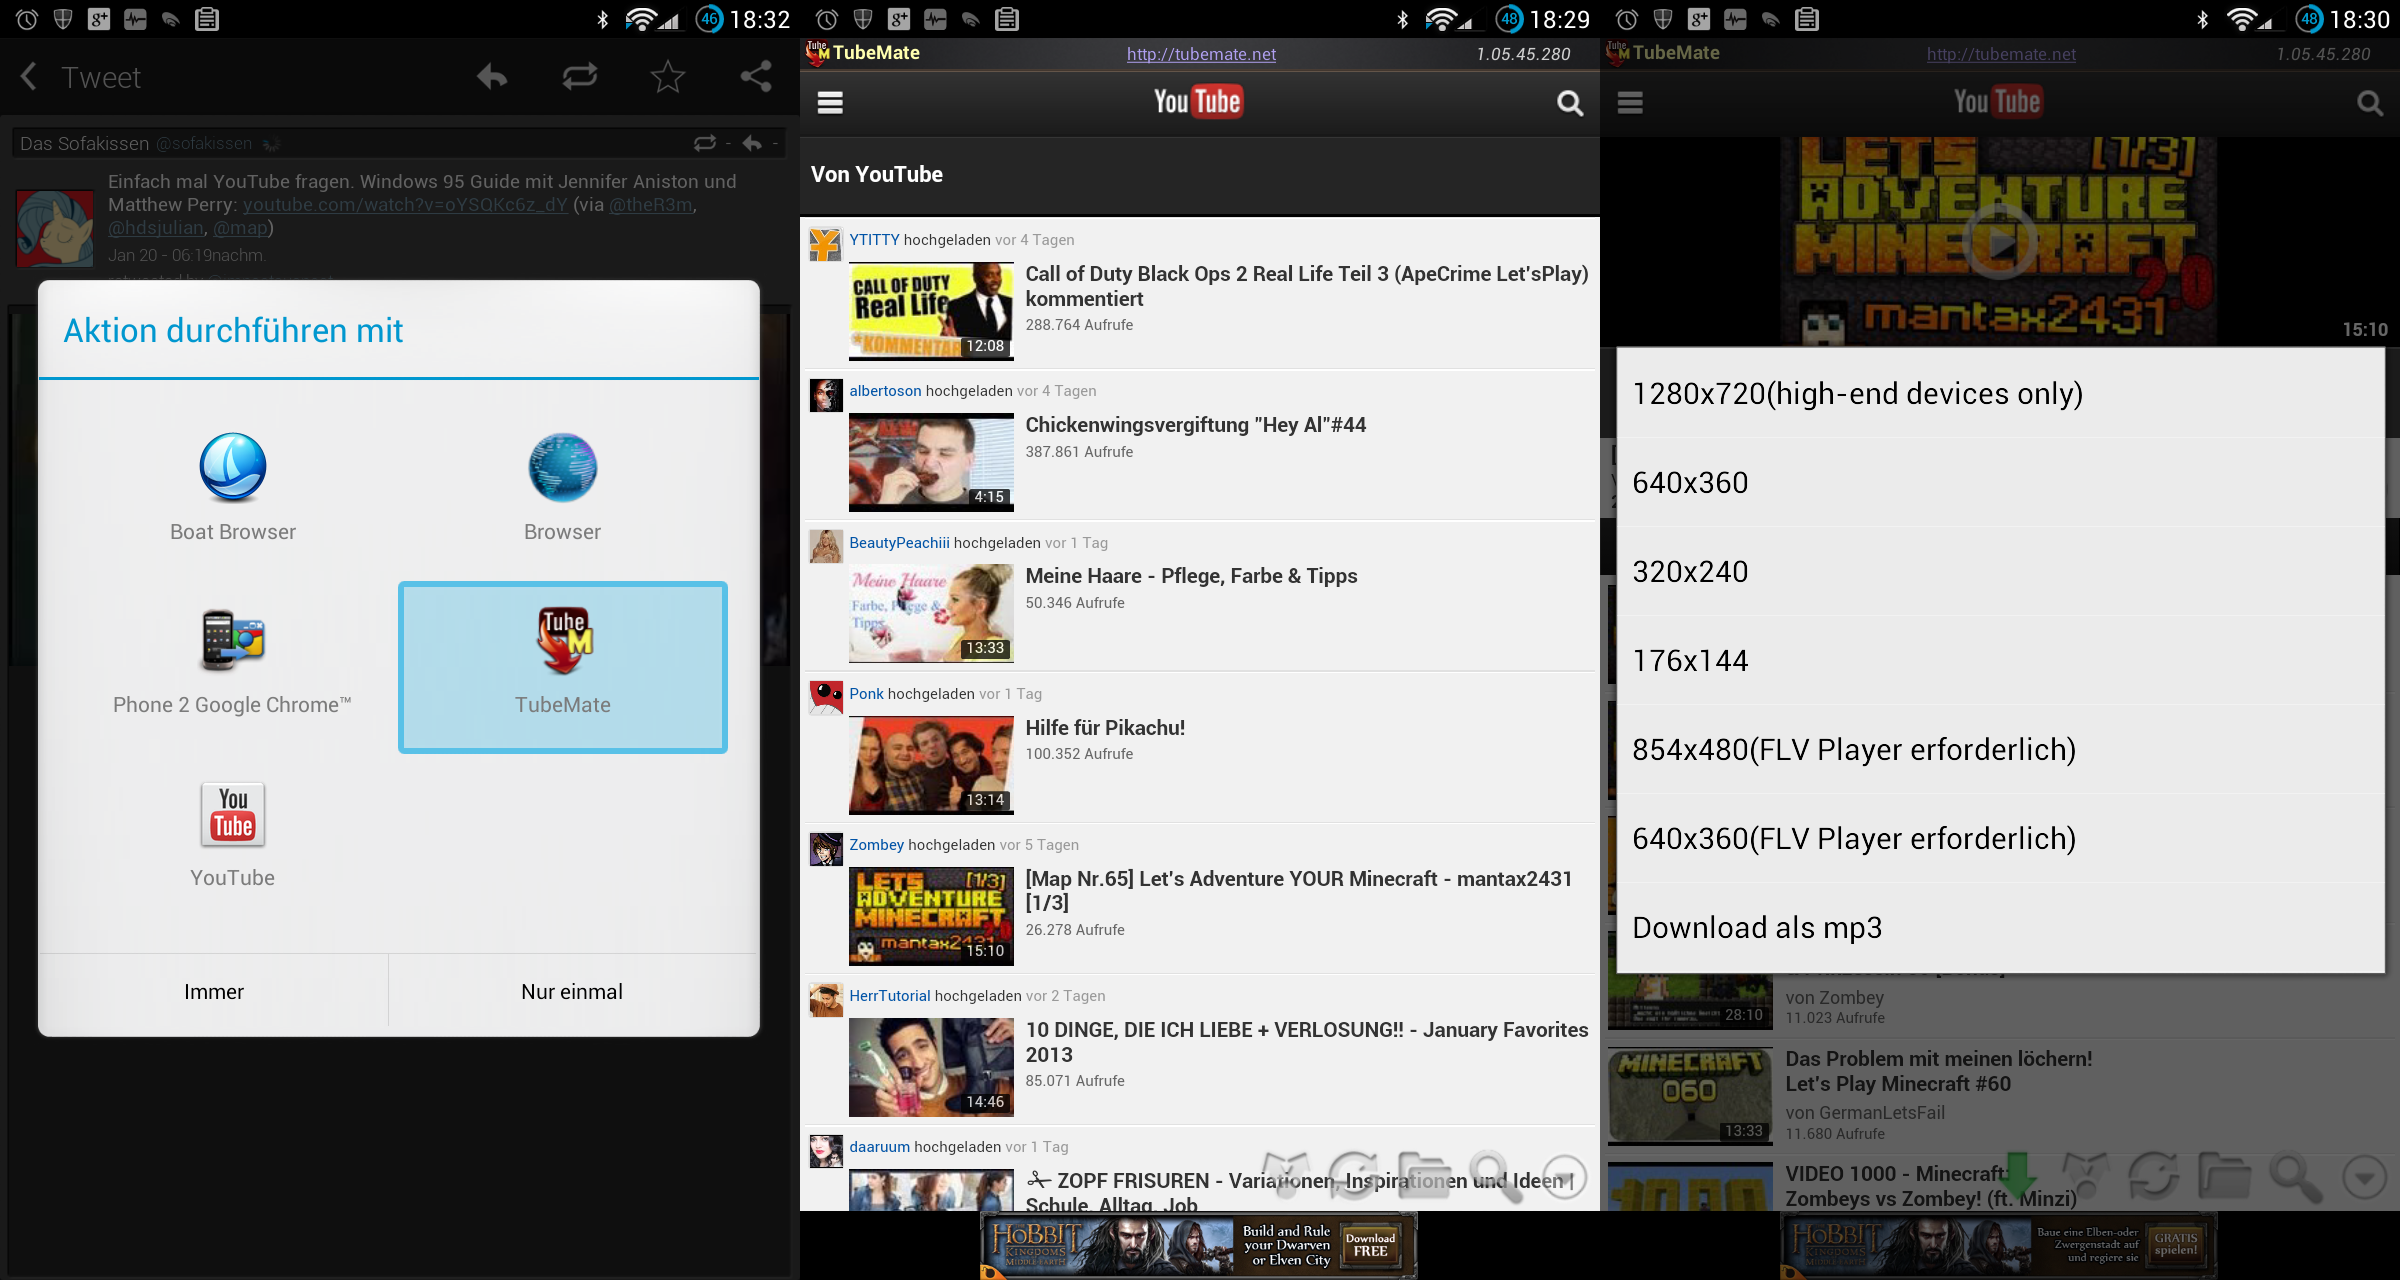Screen dimensions: 2400x1280
Task: Tap retweet icon in Tweet top bar
Action: [580, 77]
